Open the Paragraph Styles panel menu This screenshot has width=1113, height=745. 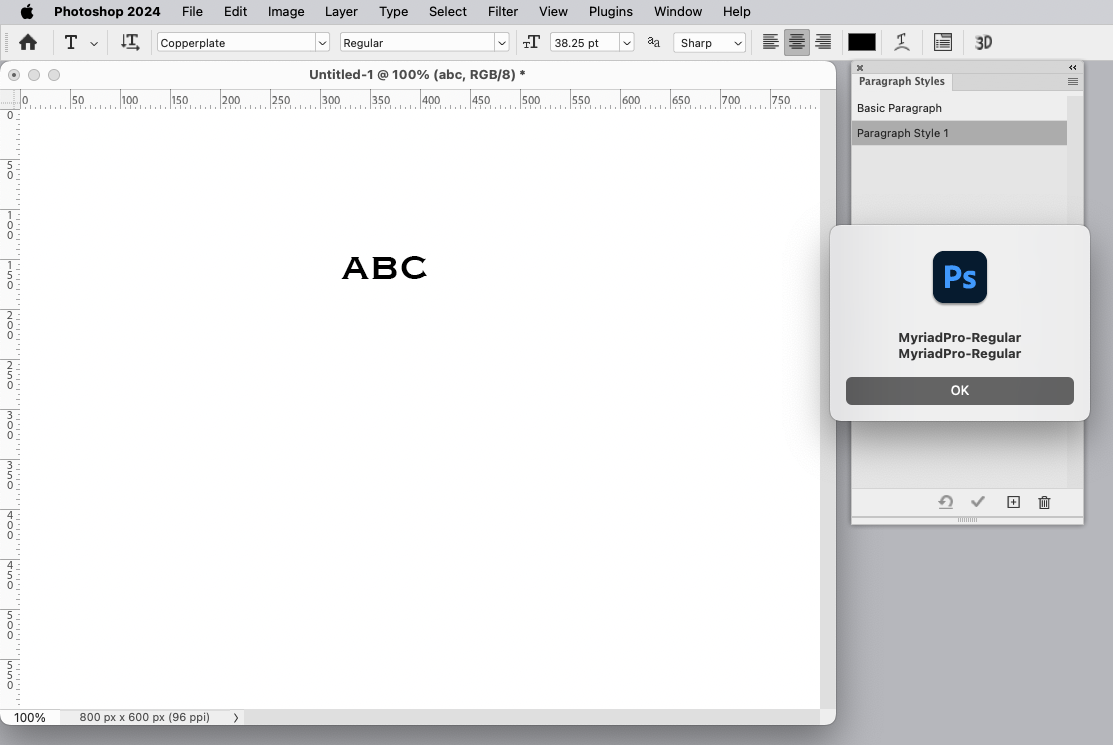pyautogui.click(x=1073, y=82)
